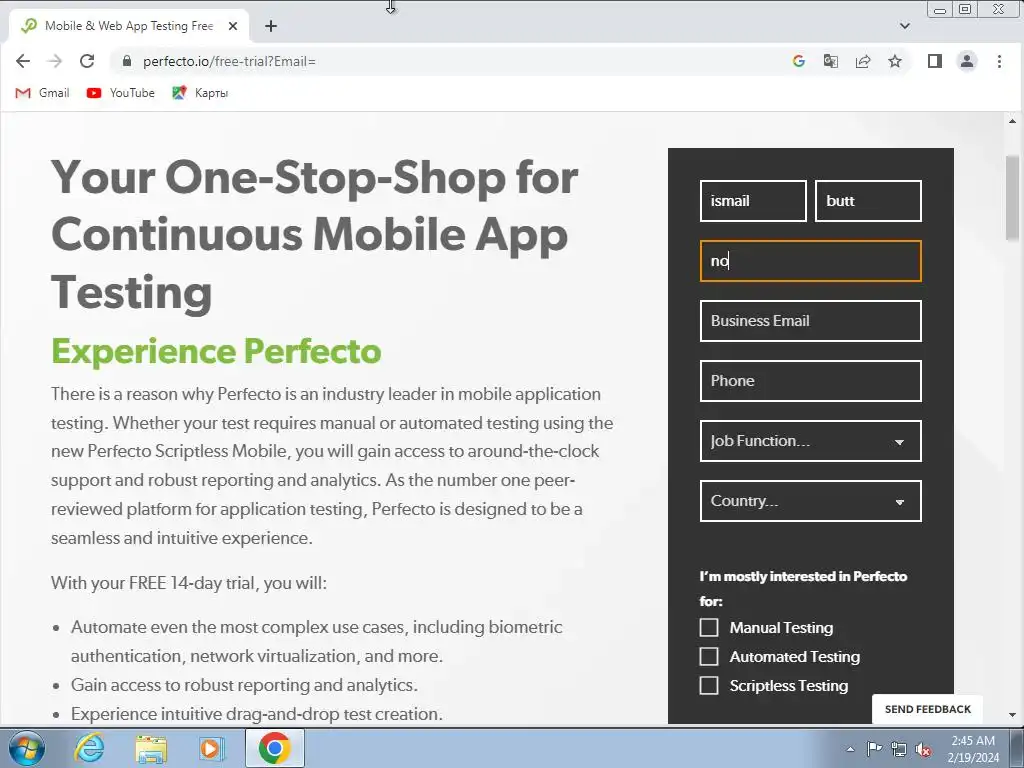Check the Manual Testing box
This screenshot has width=1024, height=768.
(709, 628)
